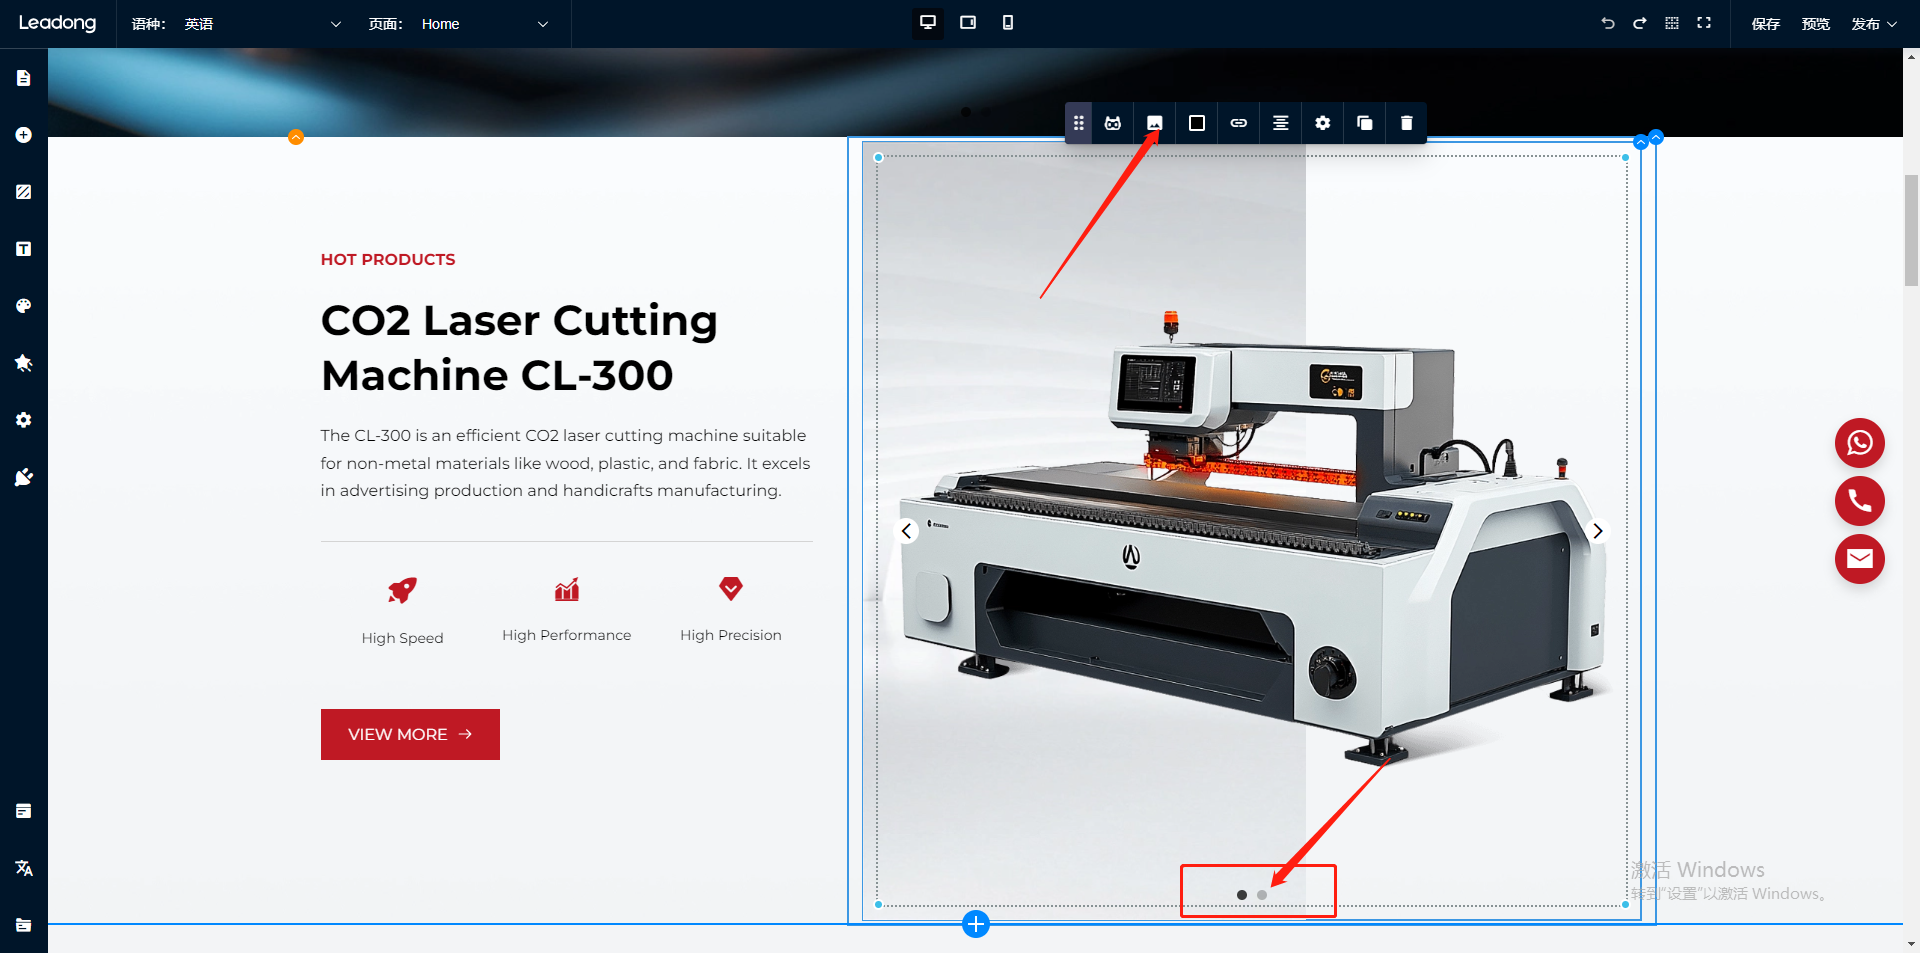Click the translate icon in left sidebar
Viewport: 1920px width, 953px height.
pyautogui.click(x=24, y=868)
